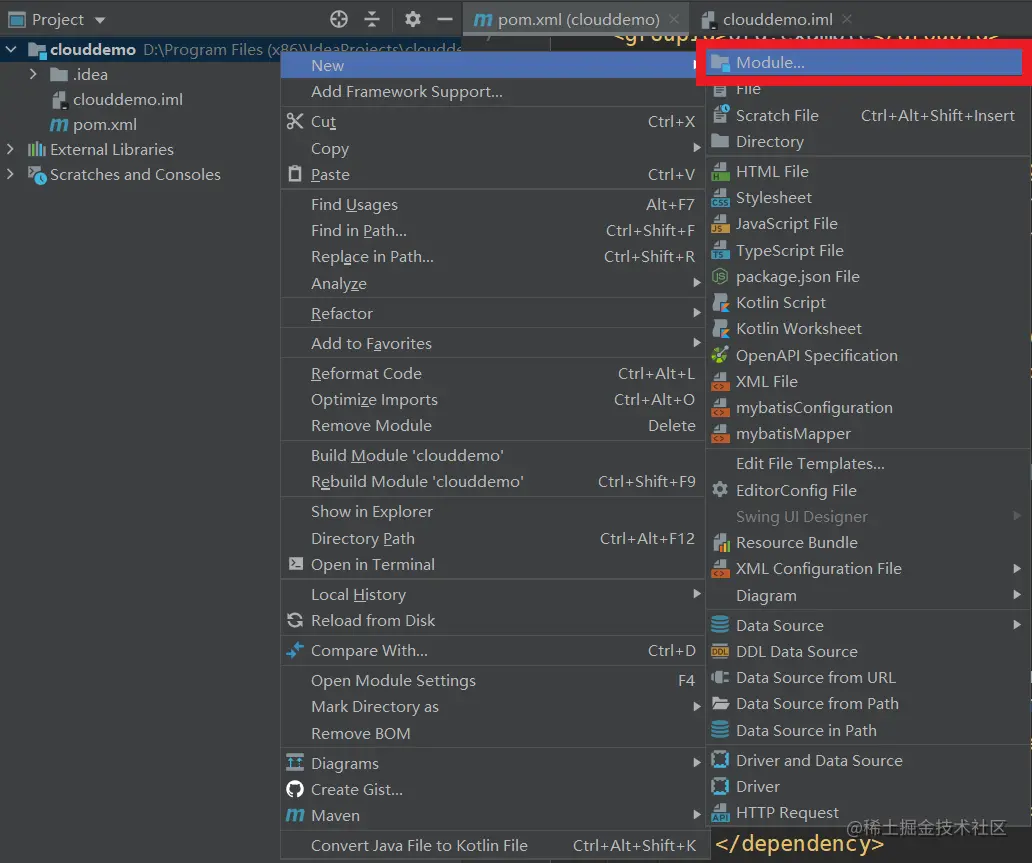Image resolution: width=1032 pixels, height=863 pixels.
Task: Click the Driver and Data Source icon
Action: 721,760
